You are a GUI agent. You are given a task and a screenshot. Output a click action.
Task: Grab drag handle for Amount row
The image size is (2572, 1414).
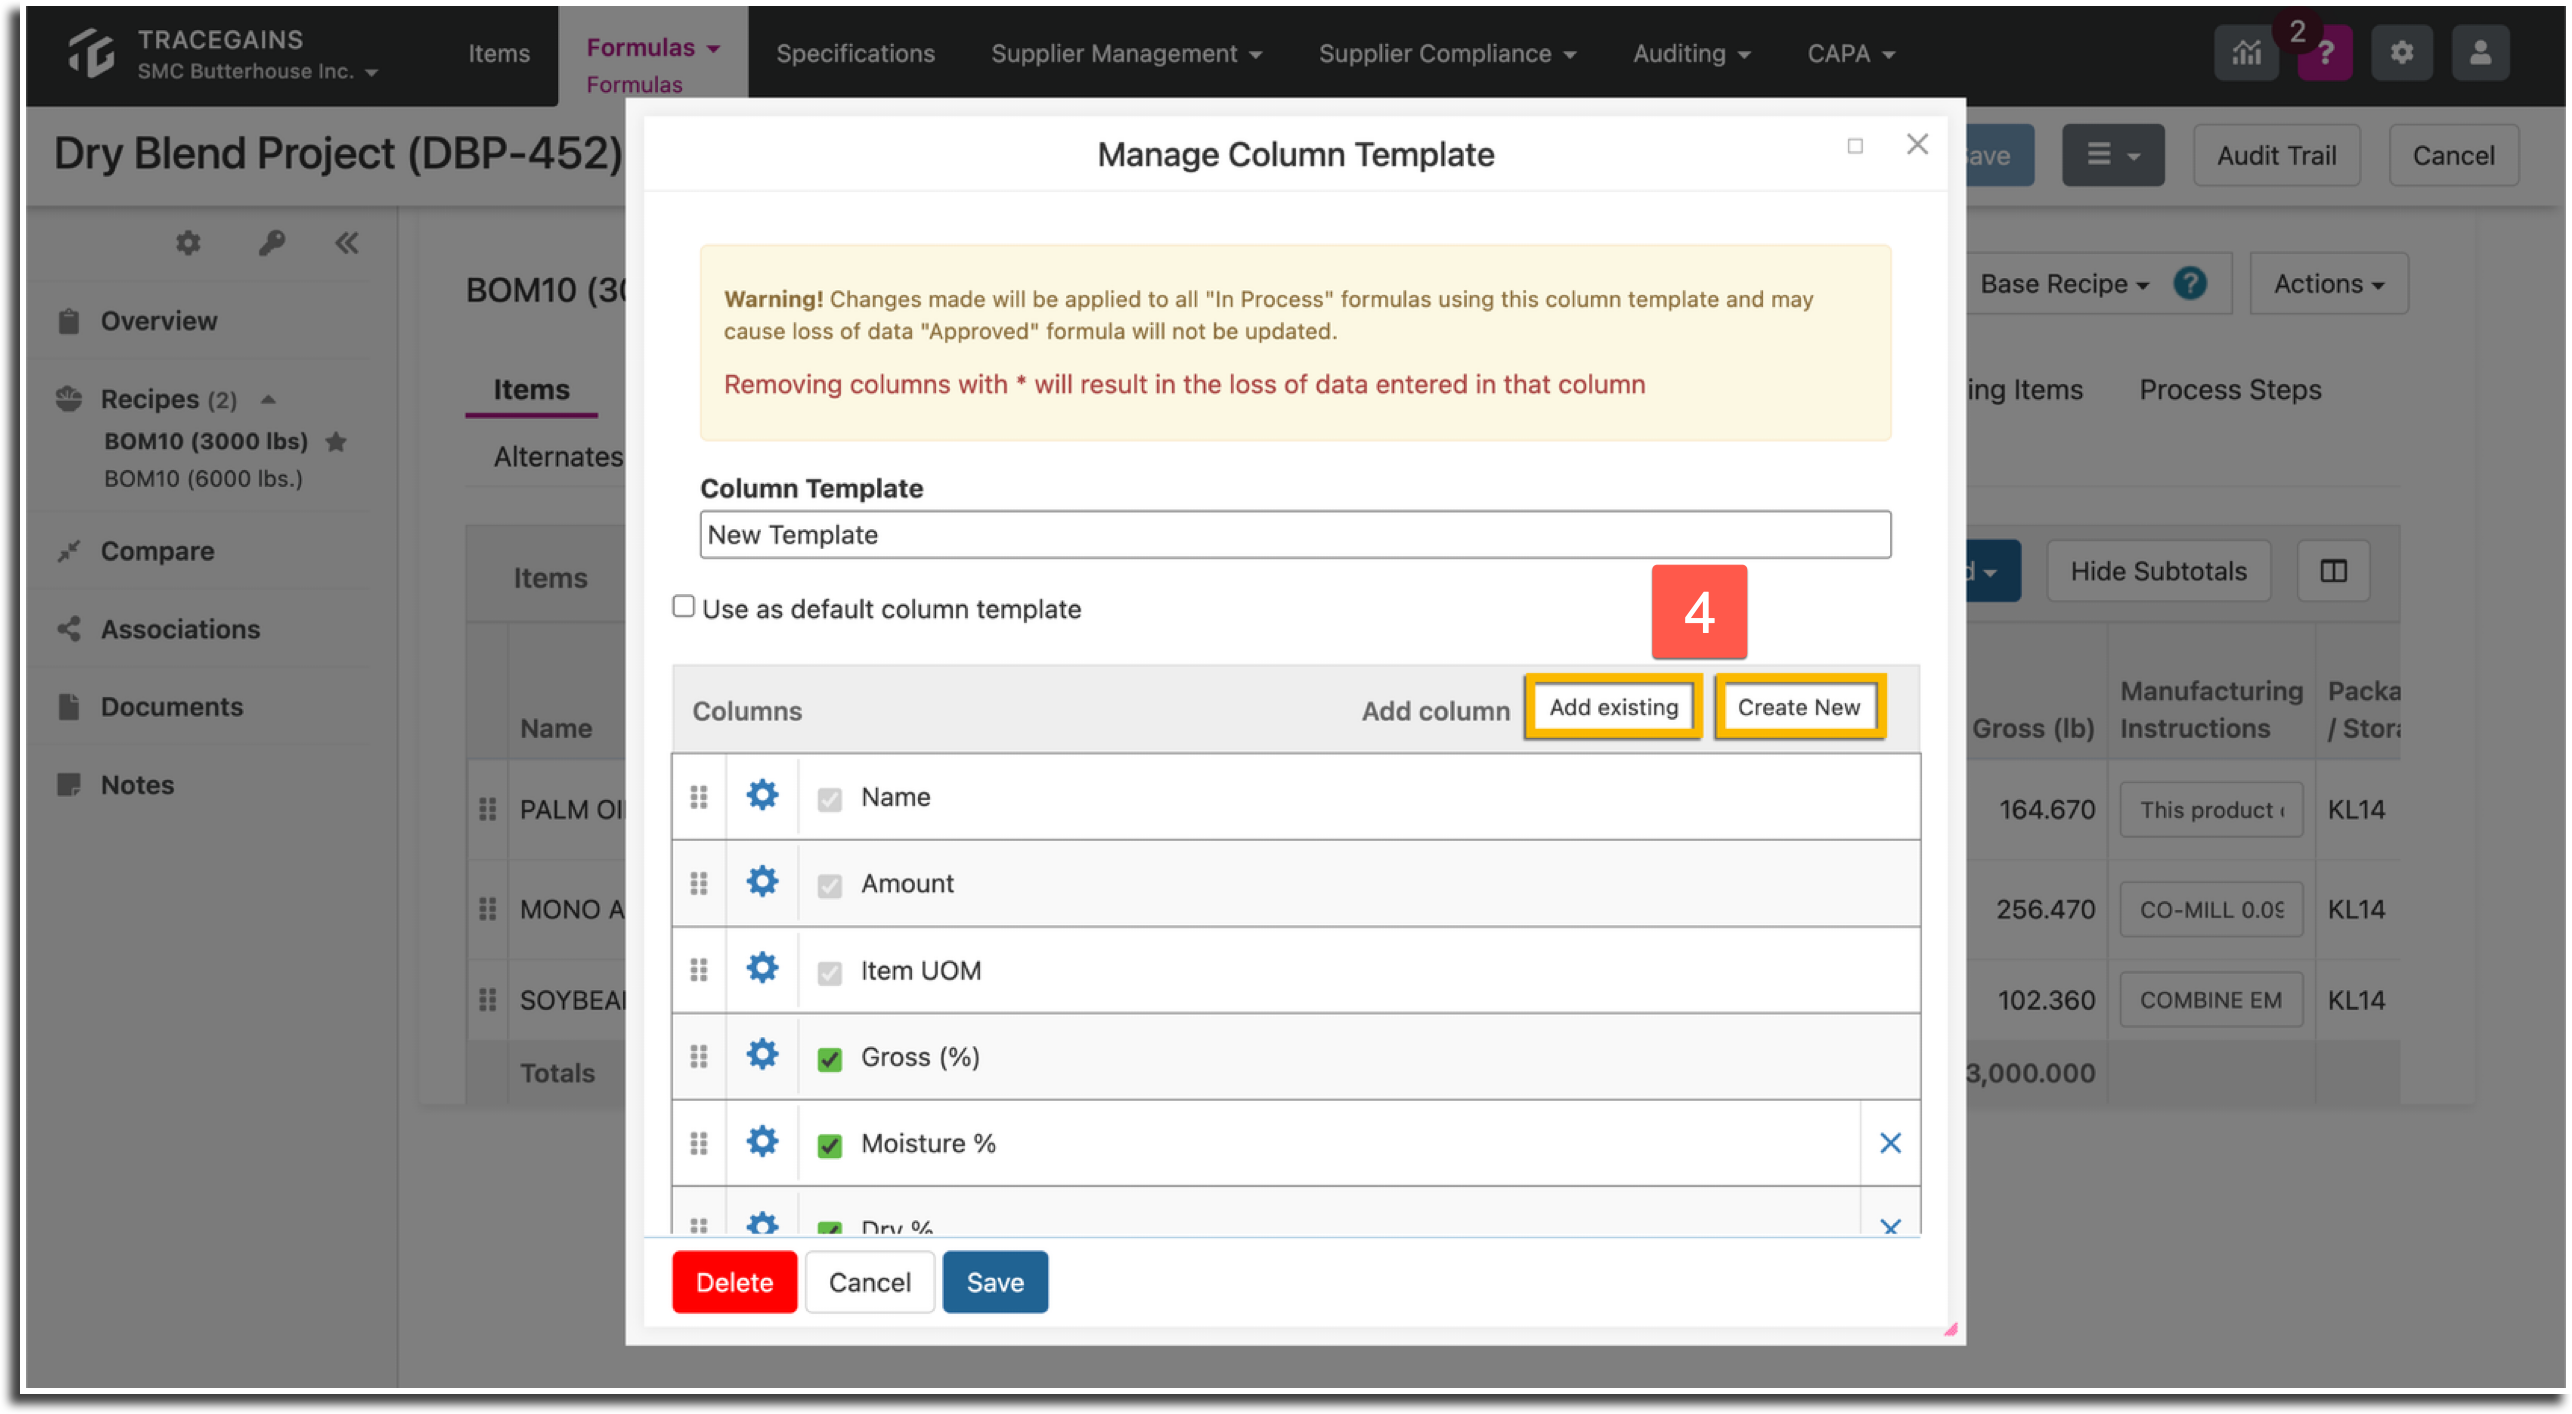click(699, 883)
